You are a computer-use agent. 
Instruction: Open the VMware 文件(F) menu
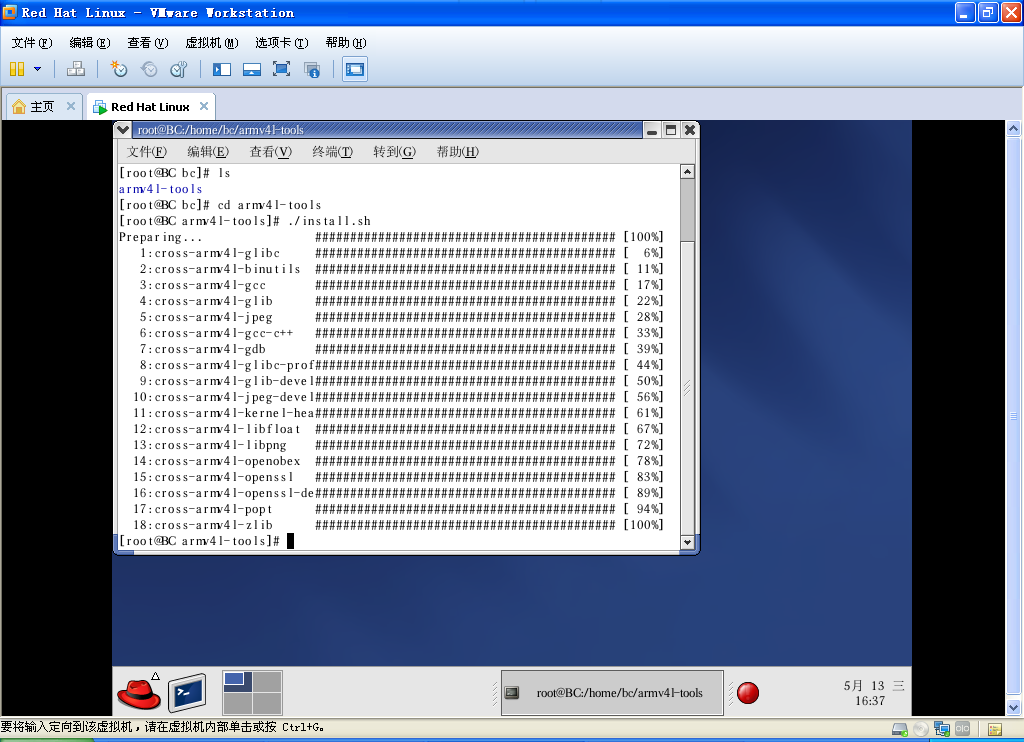(x=31, y=42)
